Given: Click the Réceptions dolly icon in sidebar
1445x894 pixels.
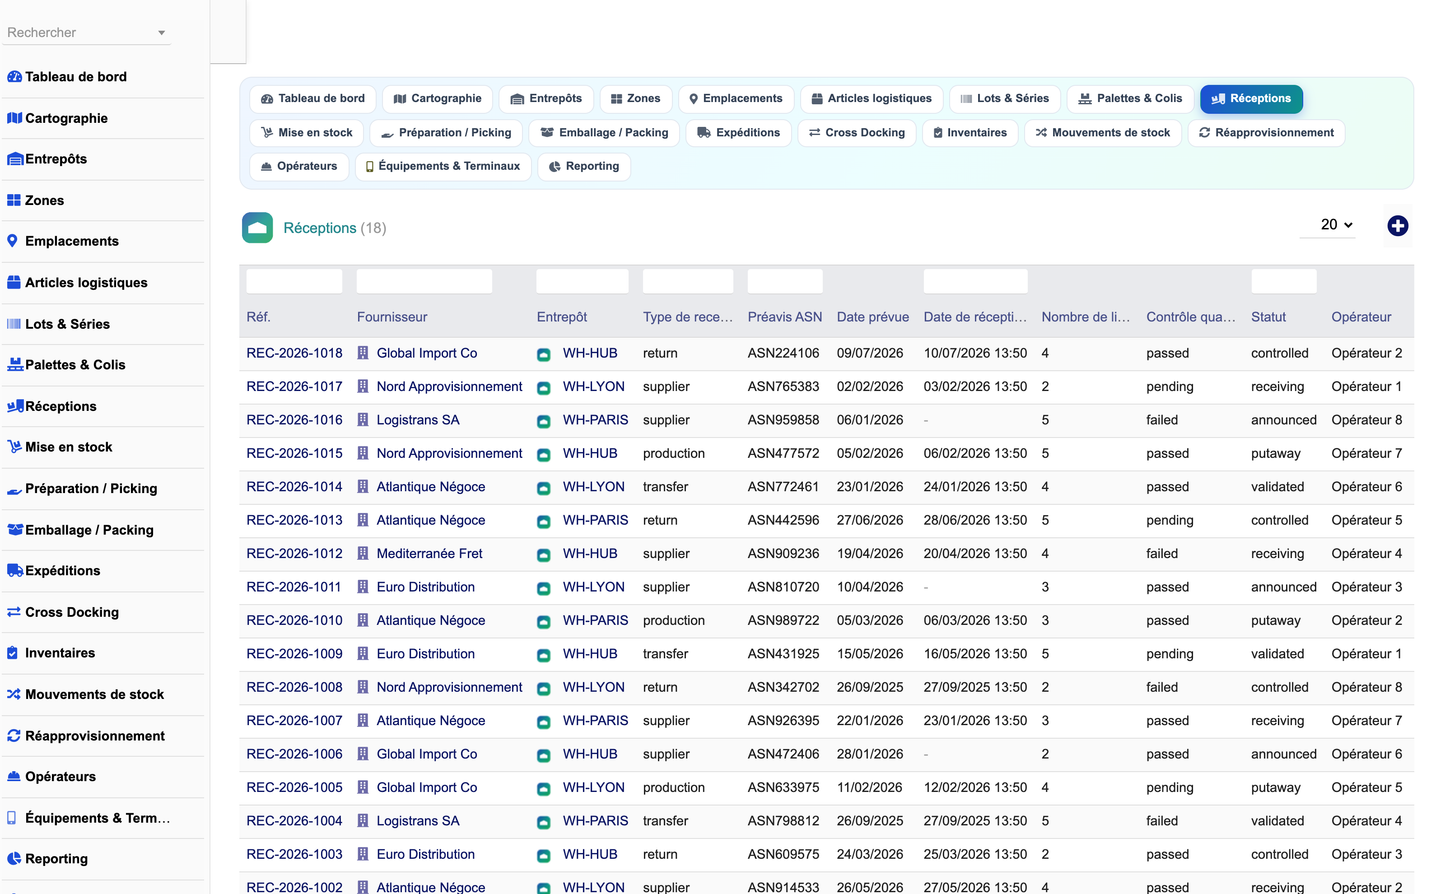Looking at the screenshot, I should pos(14,406).
